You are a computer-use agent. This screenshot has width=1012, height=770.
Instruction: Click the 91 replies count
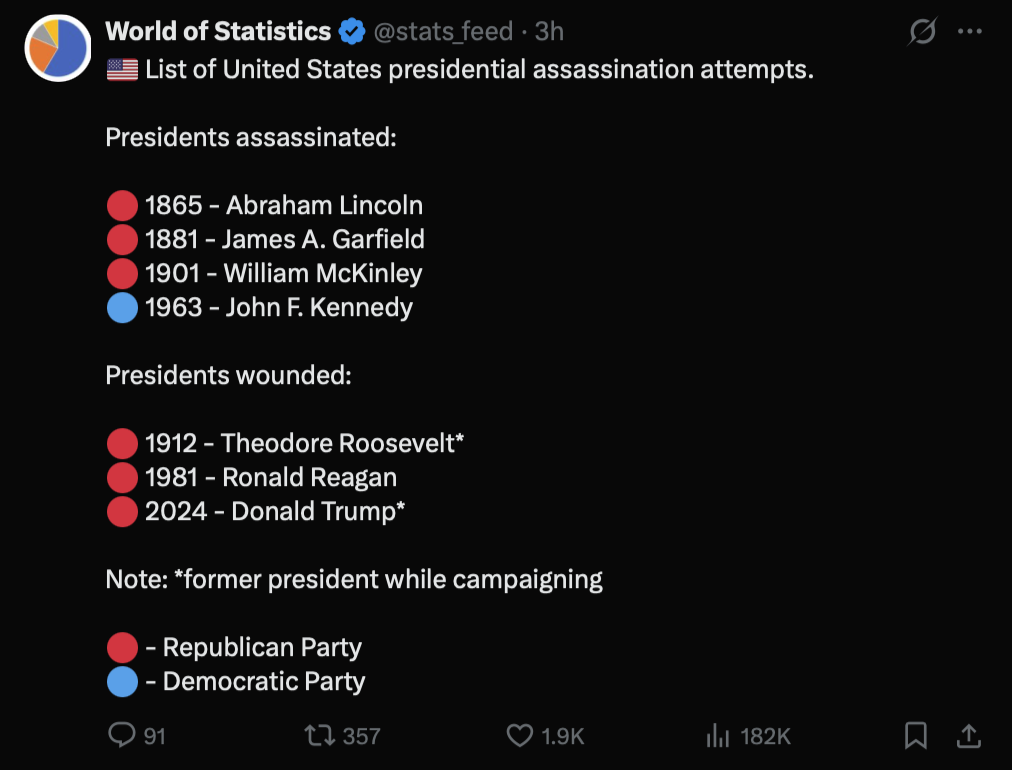154,737
